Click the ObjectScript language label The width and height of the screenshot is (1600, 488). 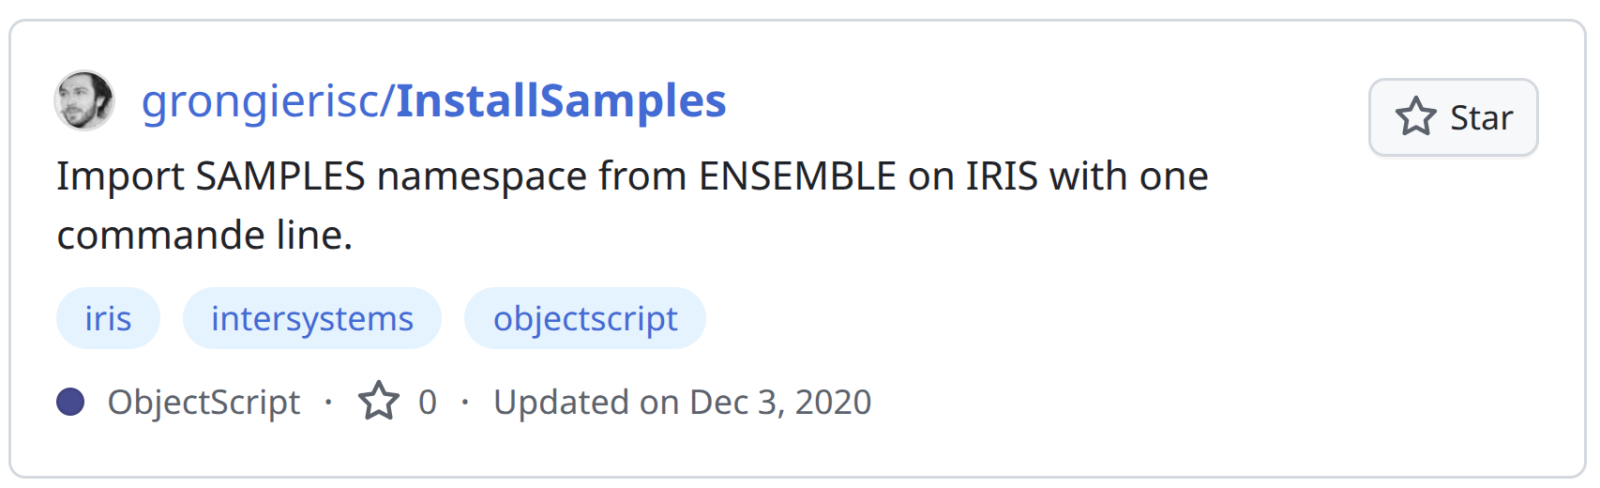point(204,402)
